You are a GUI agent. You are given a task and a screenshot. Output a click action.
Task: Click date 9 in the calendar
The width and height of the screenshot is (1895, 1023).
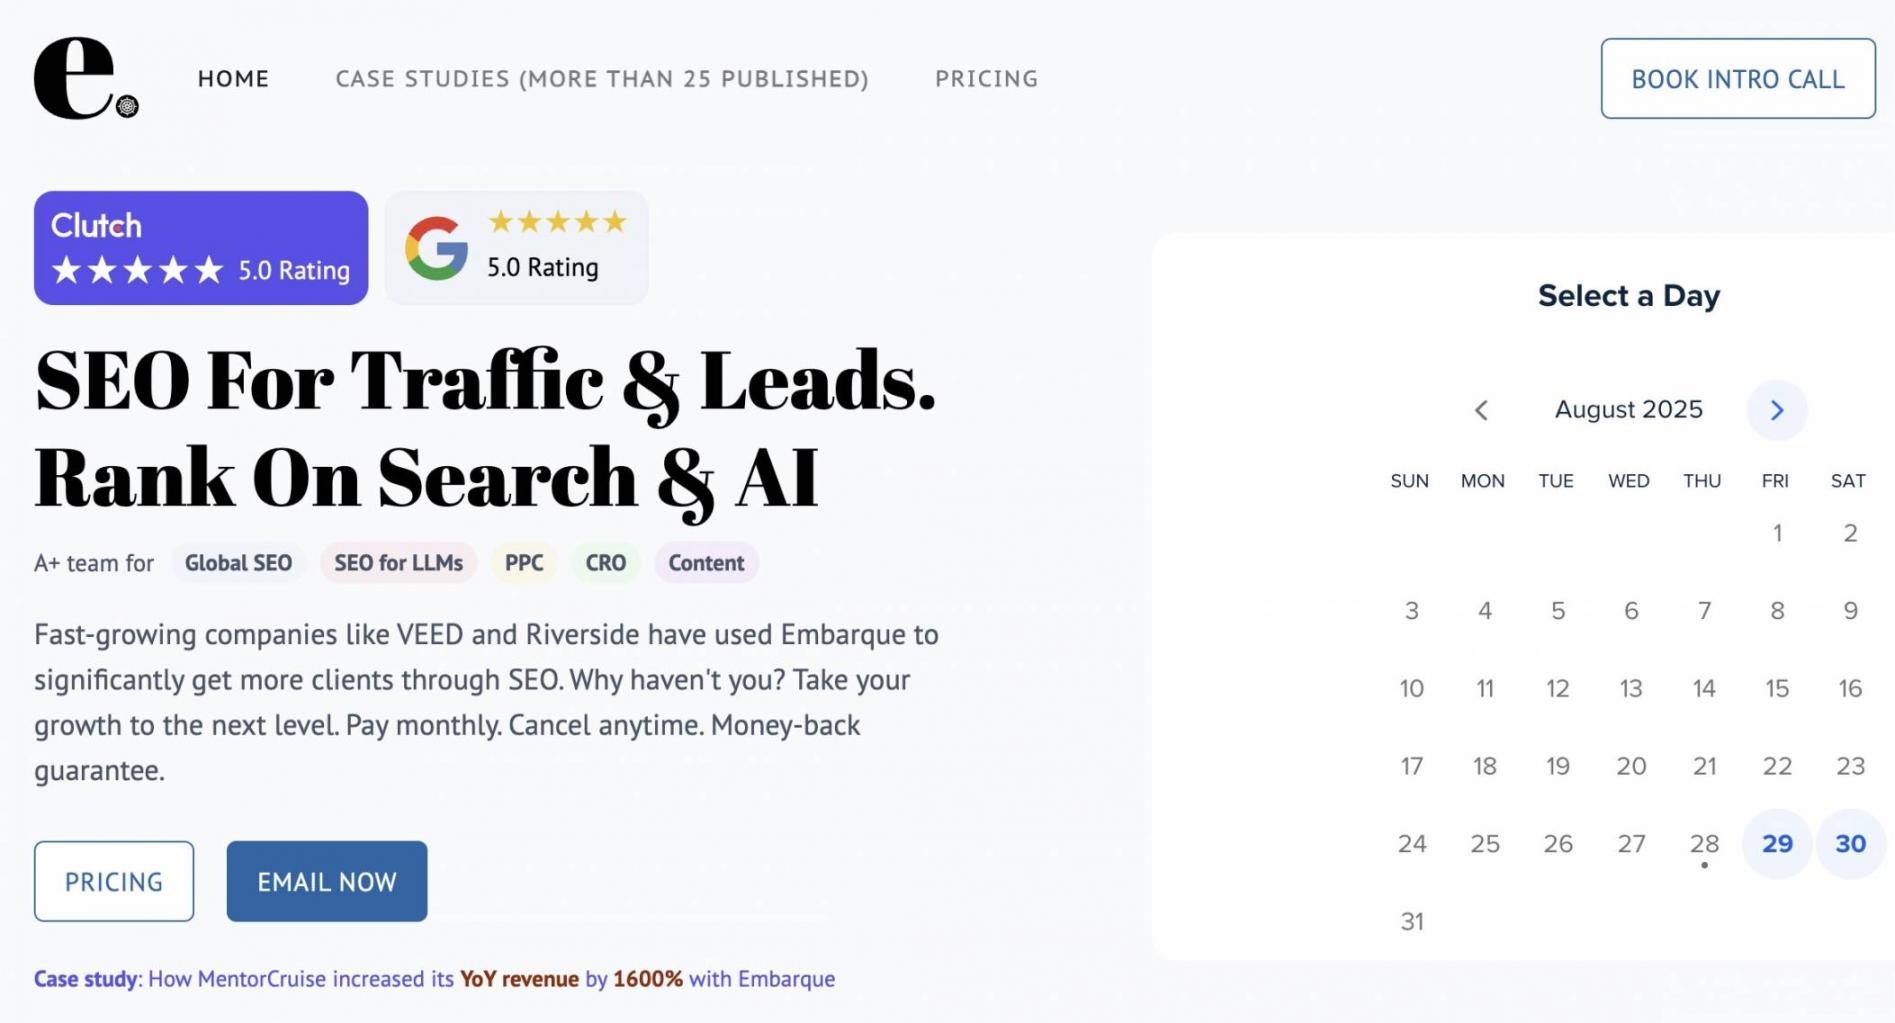coord(1850,611)
